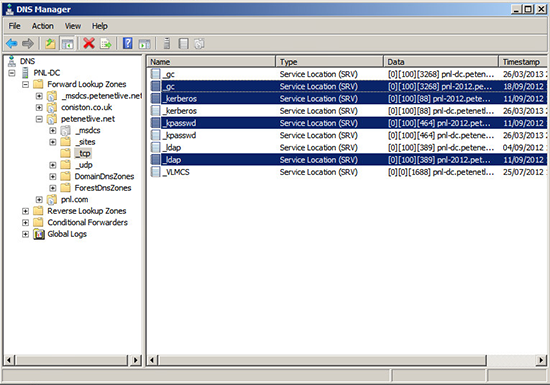The width and height of the screenshot is (550, 385).
Task: Expand the _msdcs.petenetlive.net zone
Action: [39, 96]
